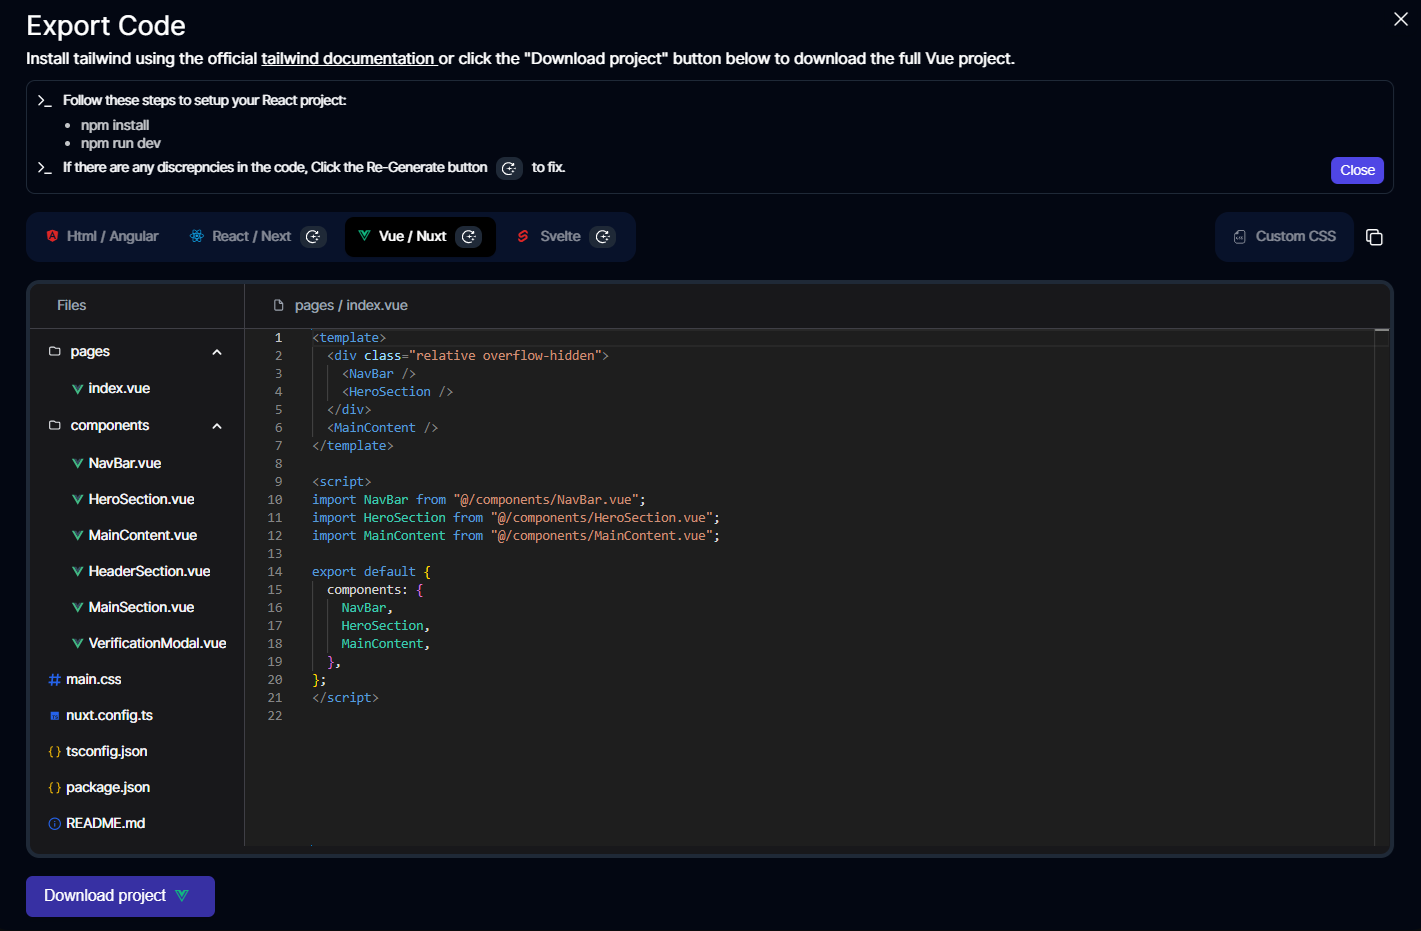Regenerate the Vue / Nuxt code
The height and width of the screenshot is (931, 1421).
pos(468,237)
